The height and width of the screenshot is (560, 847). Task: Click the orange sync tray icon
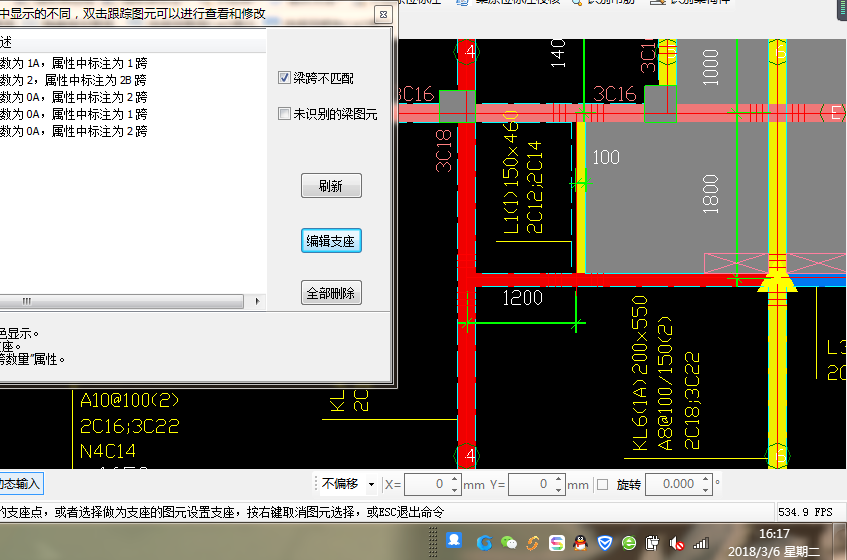pos(533,543)
